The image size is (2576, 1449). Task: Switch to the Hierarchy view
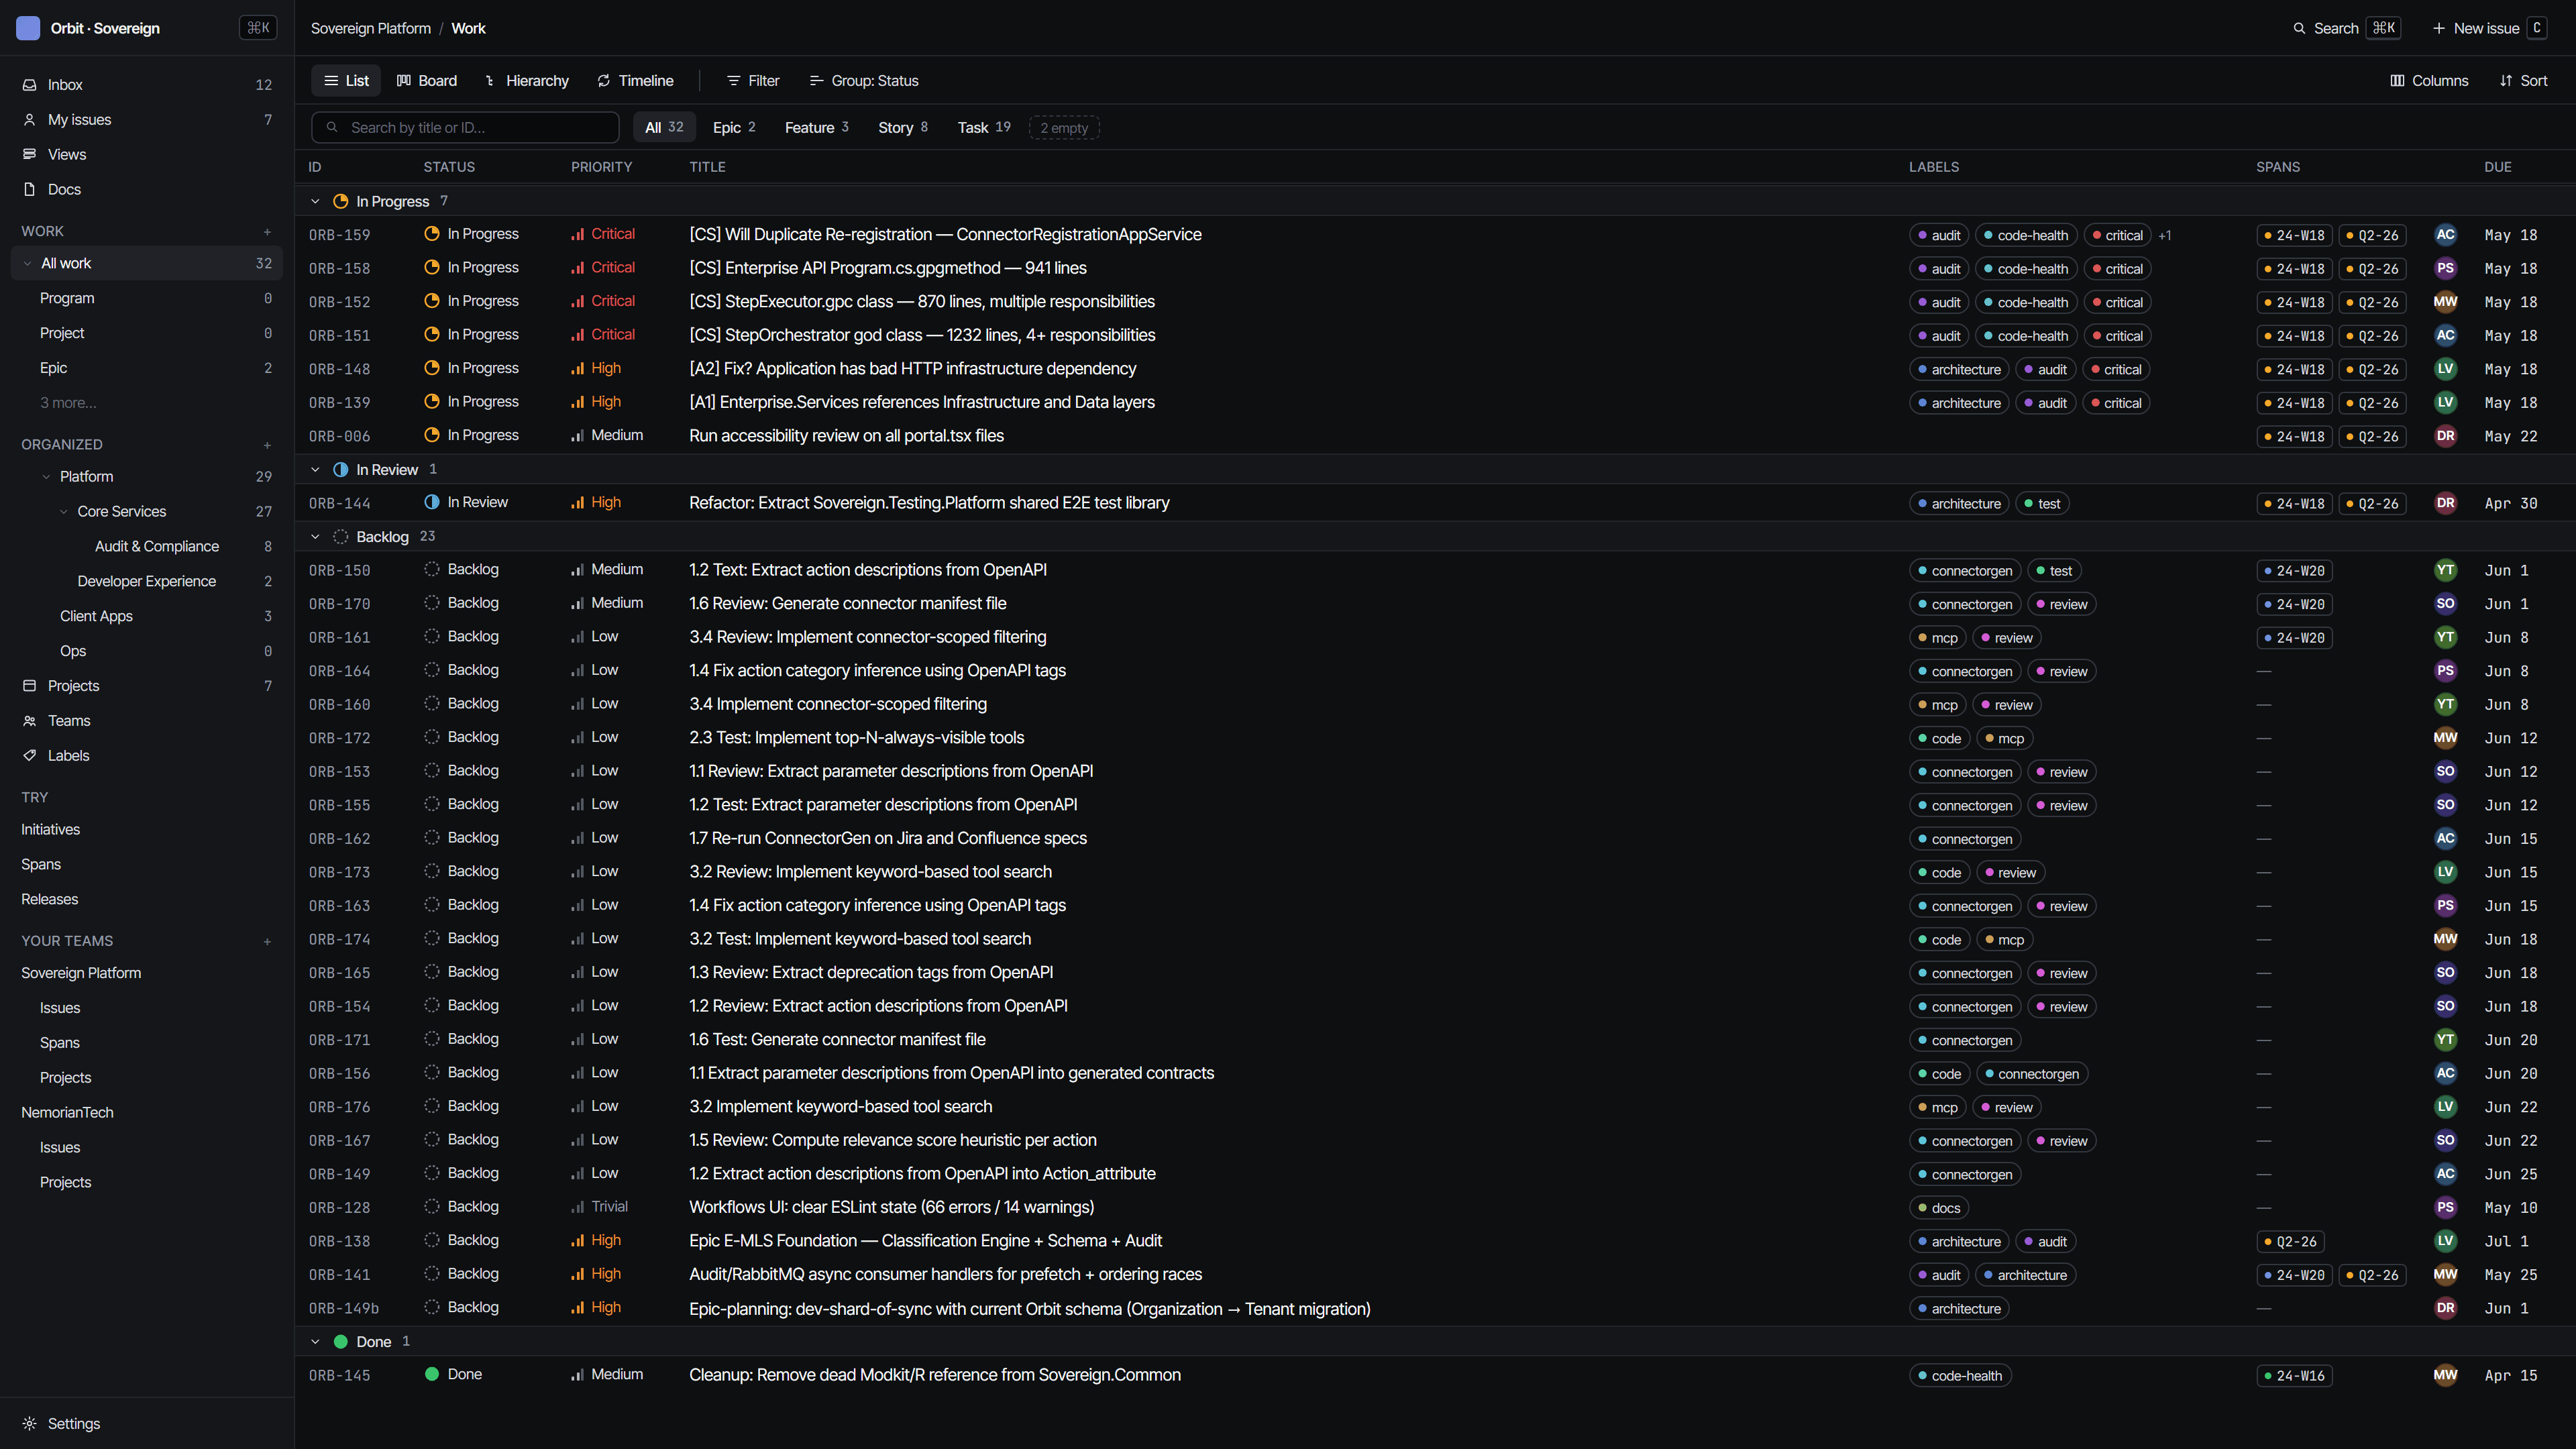(x=526, y=81)
